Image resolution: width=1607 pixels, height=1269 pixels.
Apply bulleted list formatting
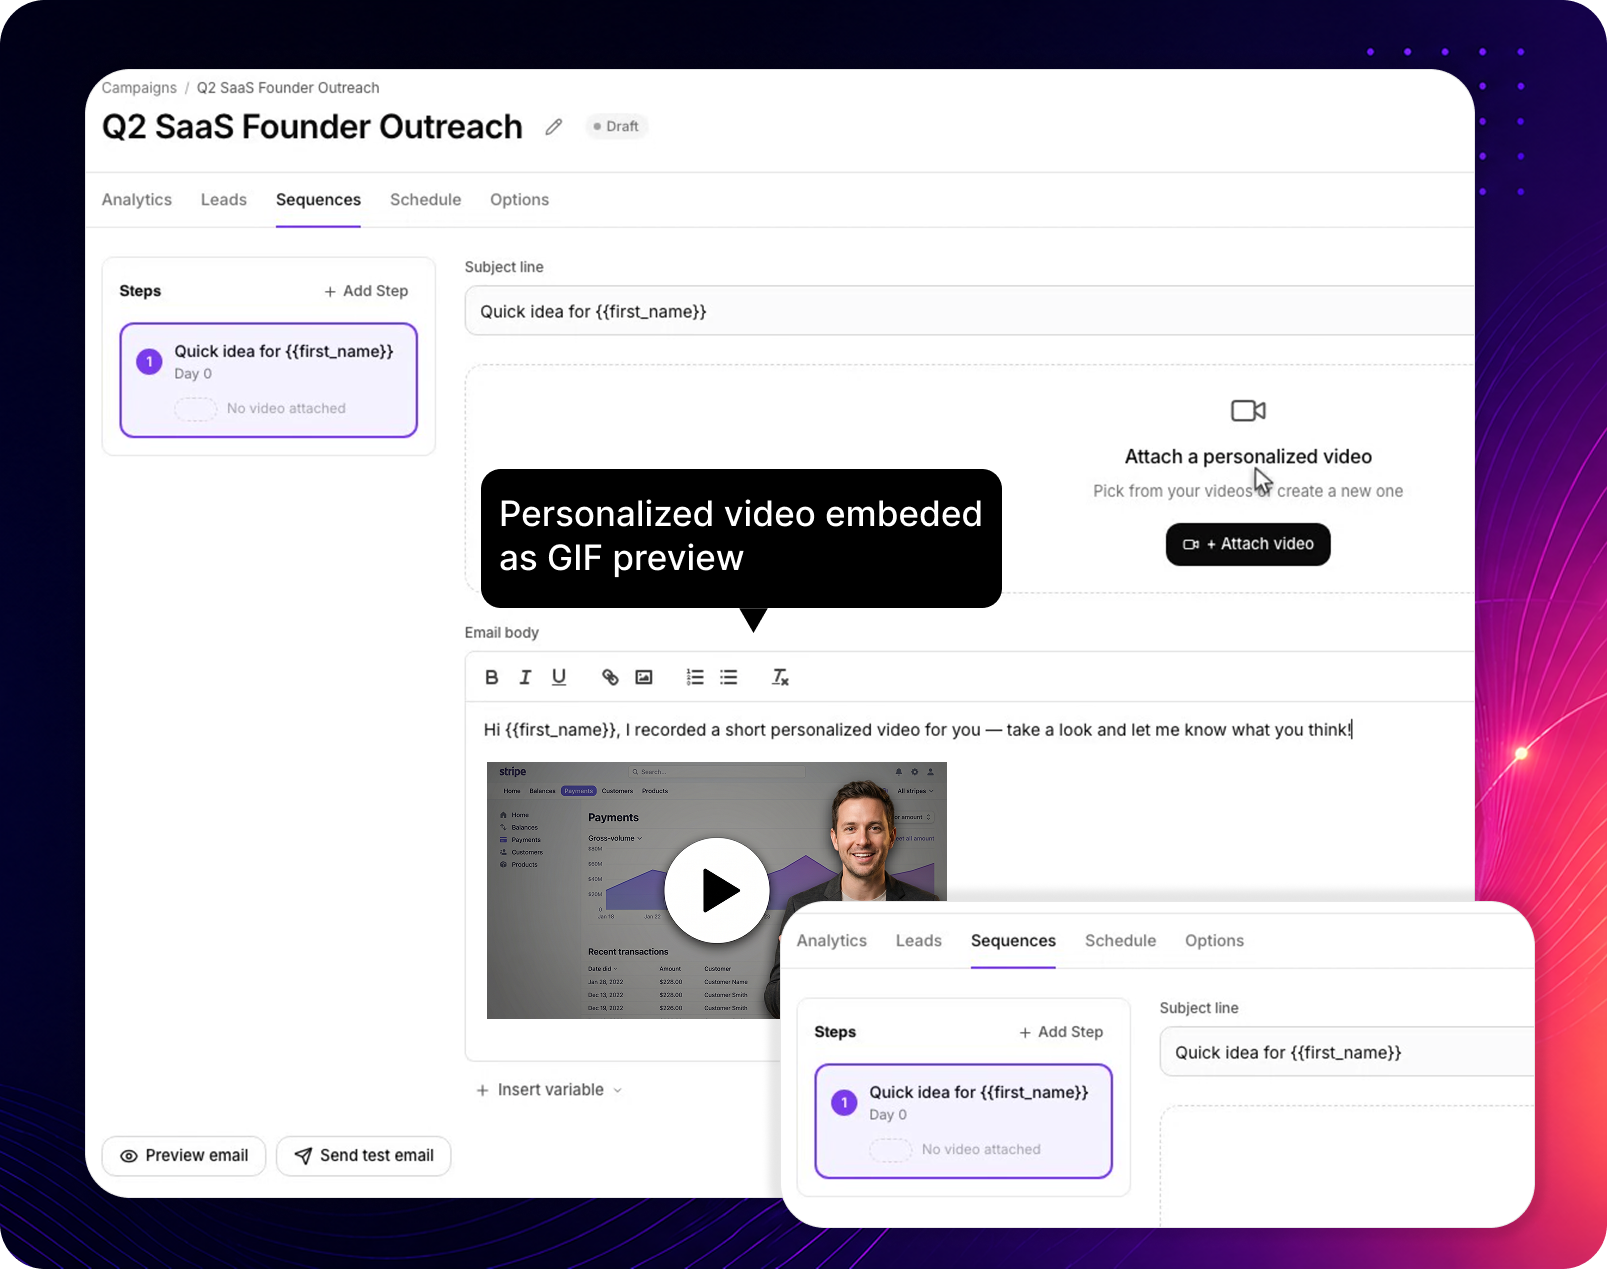tap(729, 678)
